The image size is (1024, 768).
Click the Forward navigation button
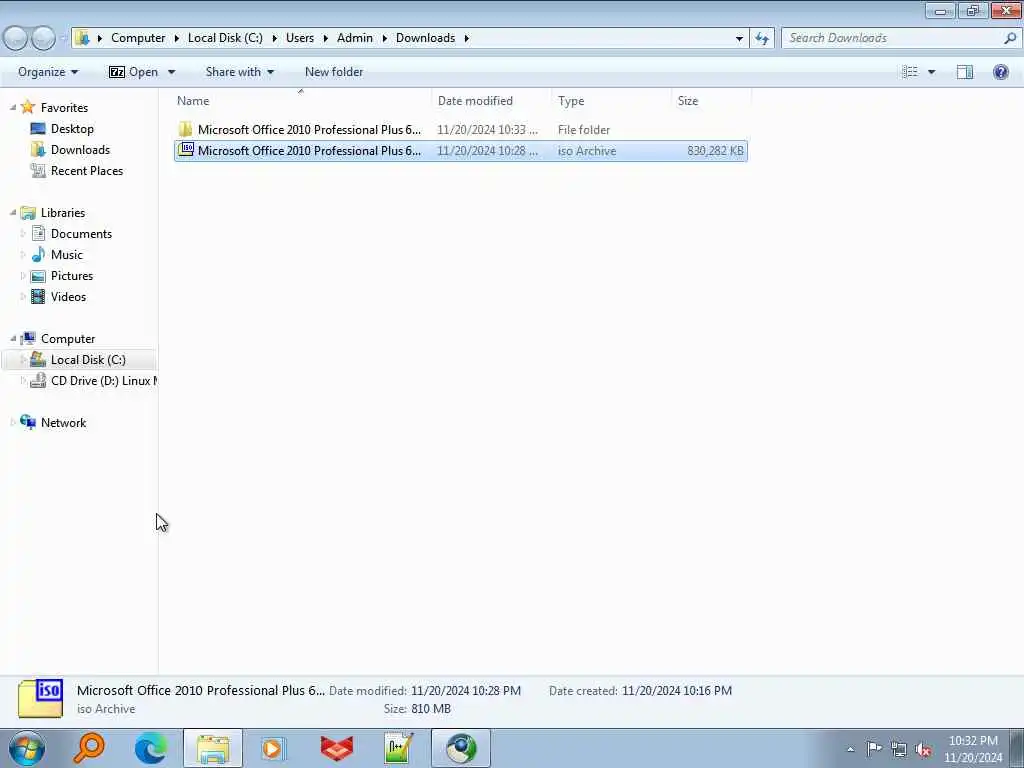43,38
